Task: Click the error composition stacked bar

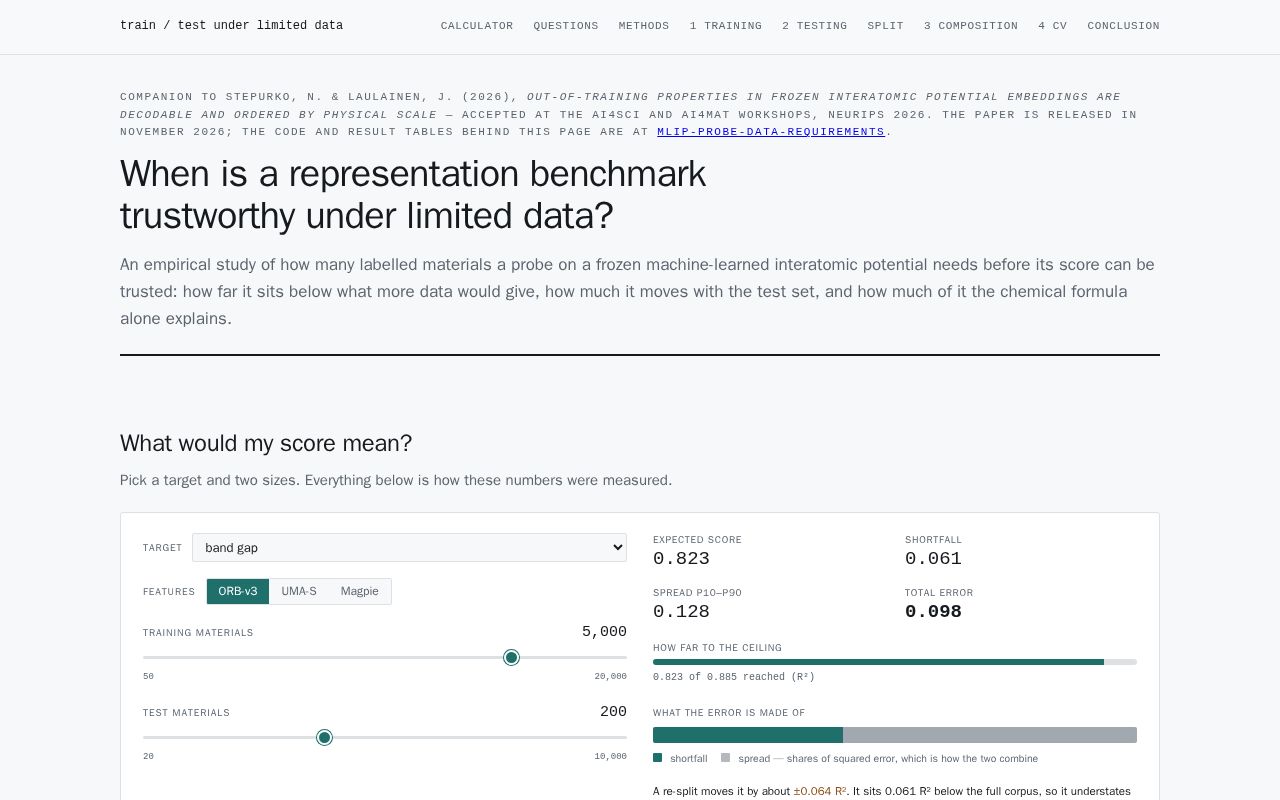Action: coord(895,735)
